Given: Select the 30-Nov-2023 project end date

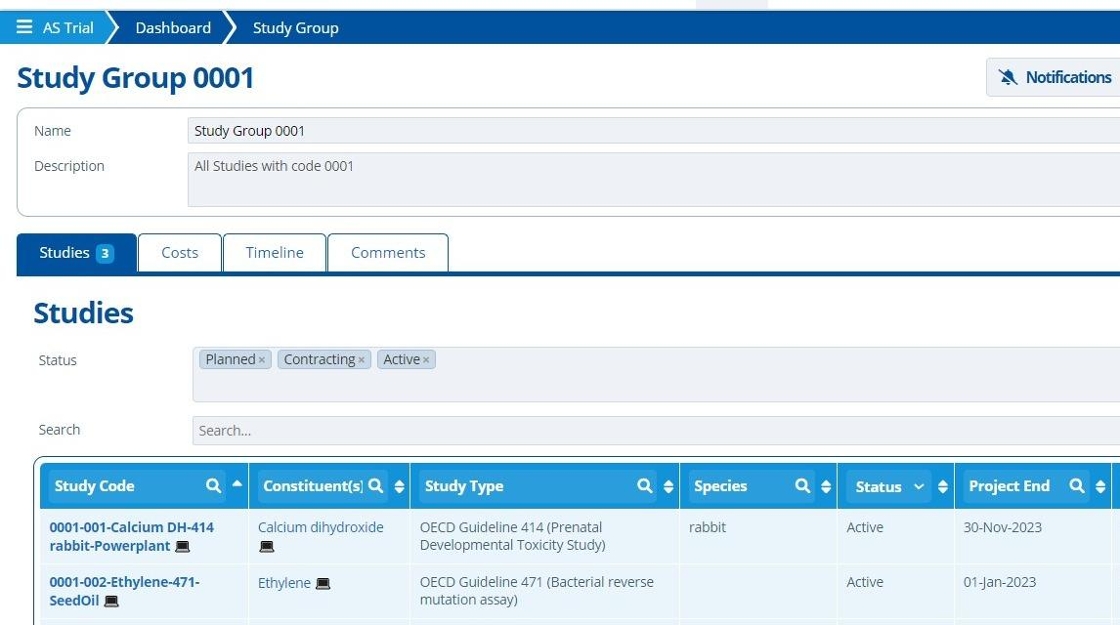Looking at the screenshot, I should pyautogui.click(x=1002, y=527).
